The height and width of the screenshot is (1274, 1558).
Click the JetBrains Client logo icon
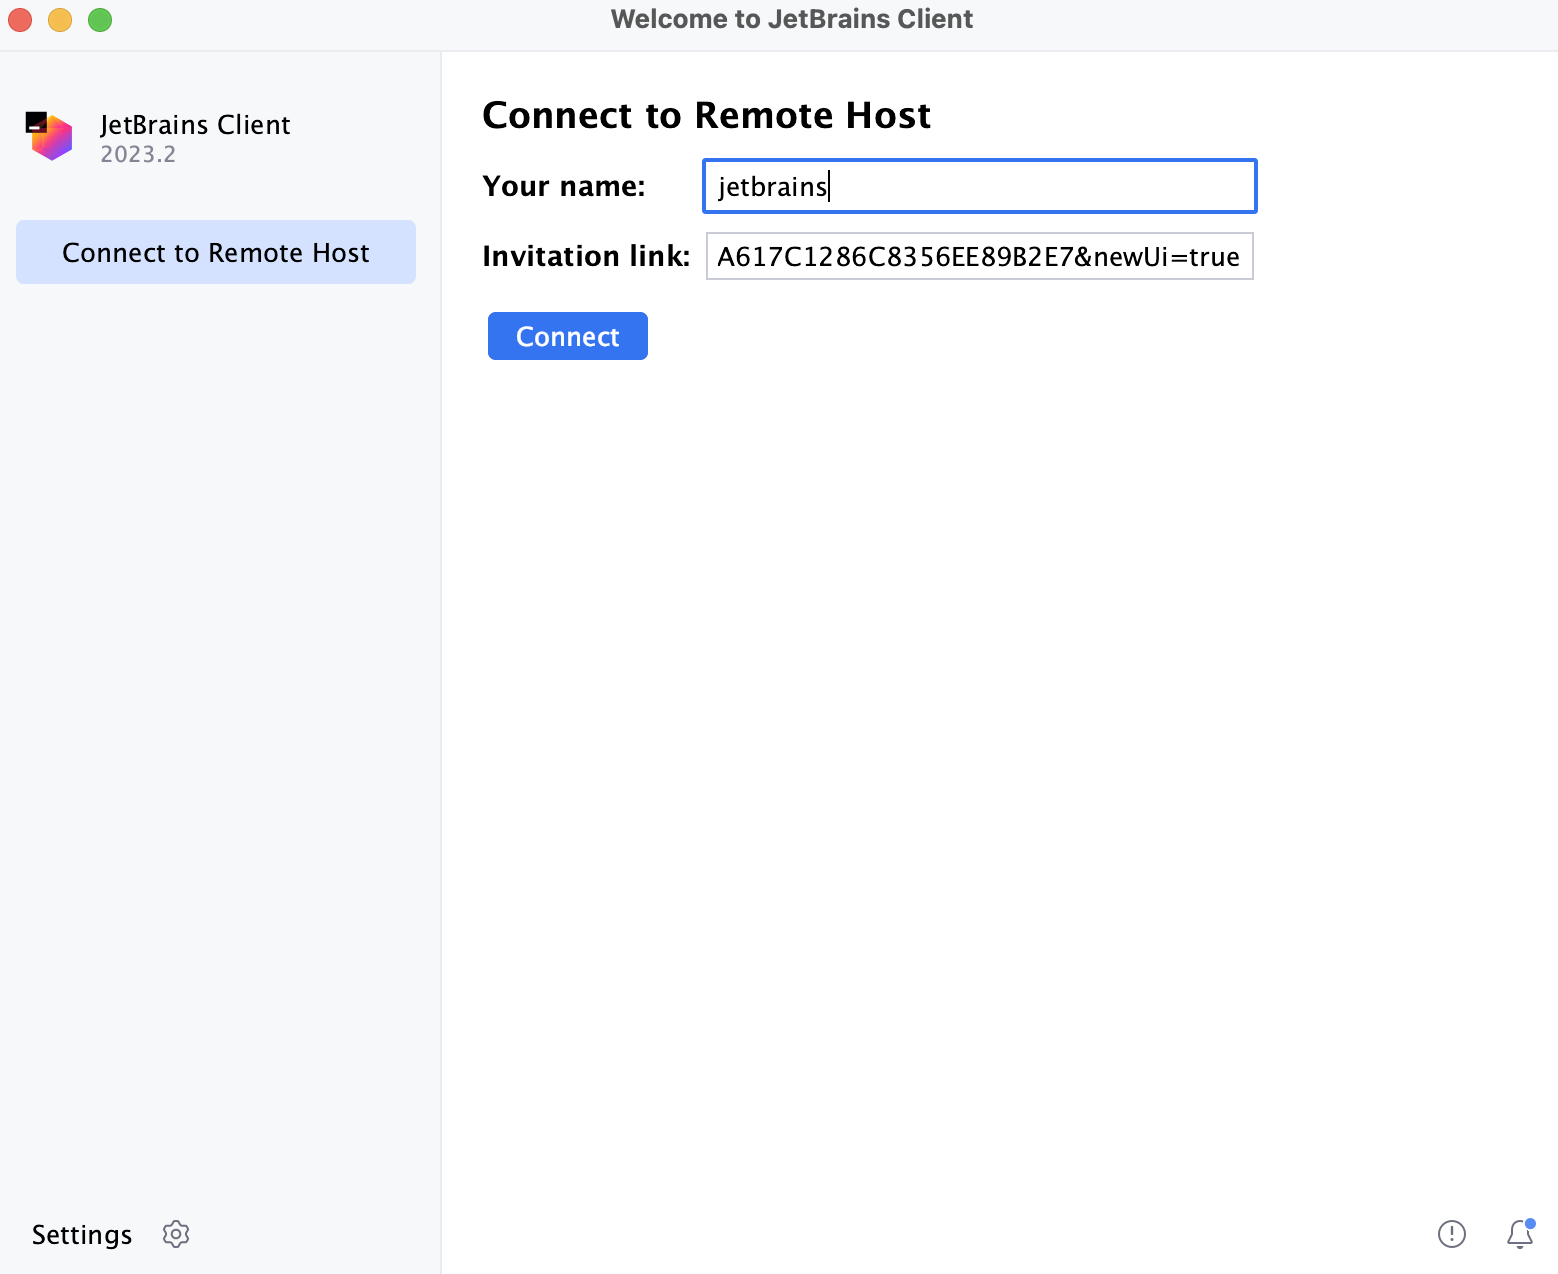coord(49,136)
